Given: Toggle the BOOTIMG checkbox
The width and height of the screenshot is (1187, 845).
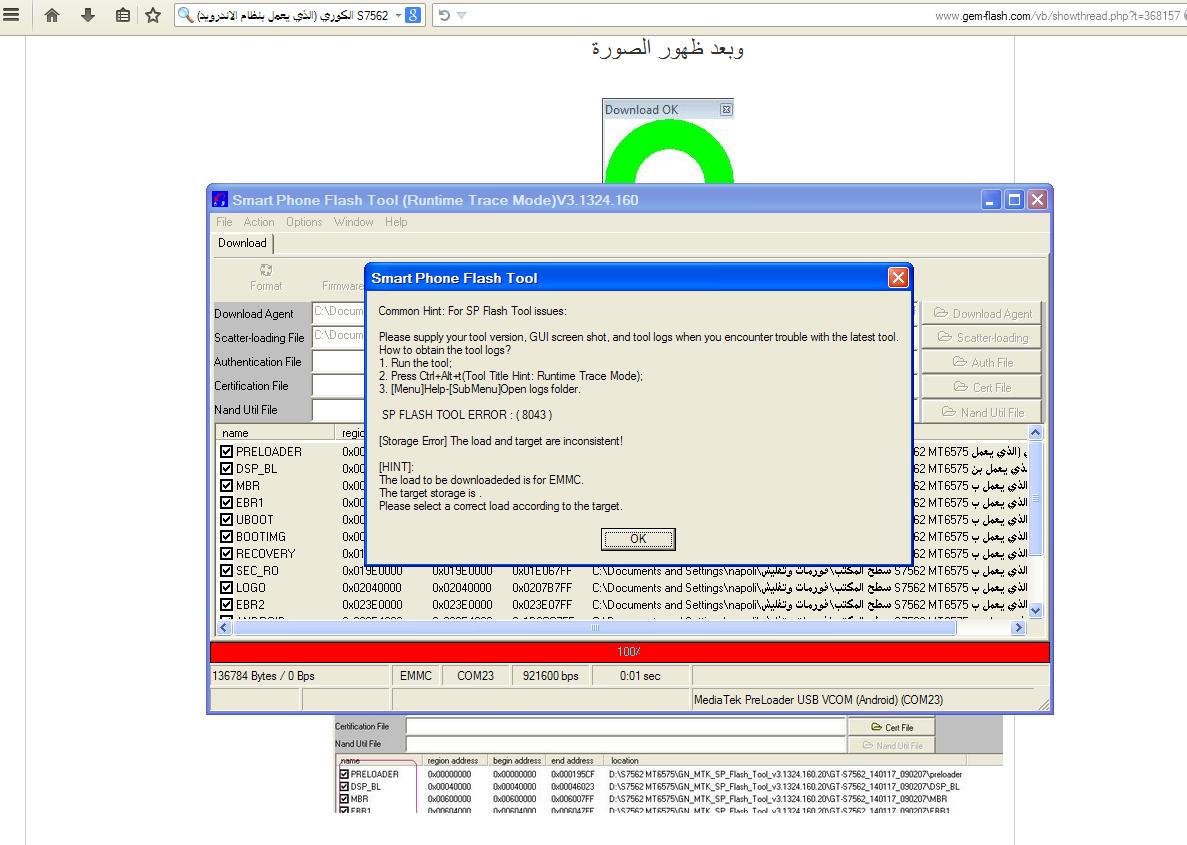Looking at the screenshot, I should pos(226,537).
